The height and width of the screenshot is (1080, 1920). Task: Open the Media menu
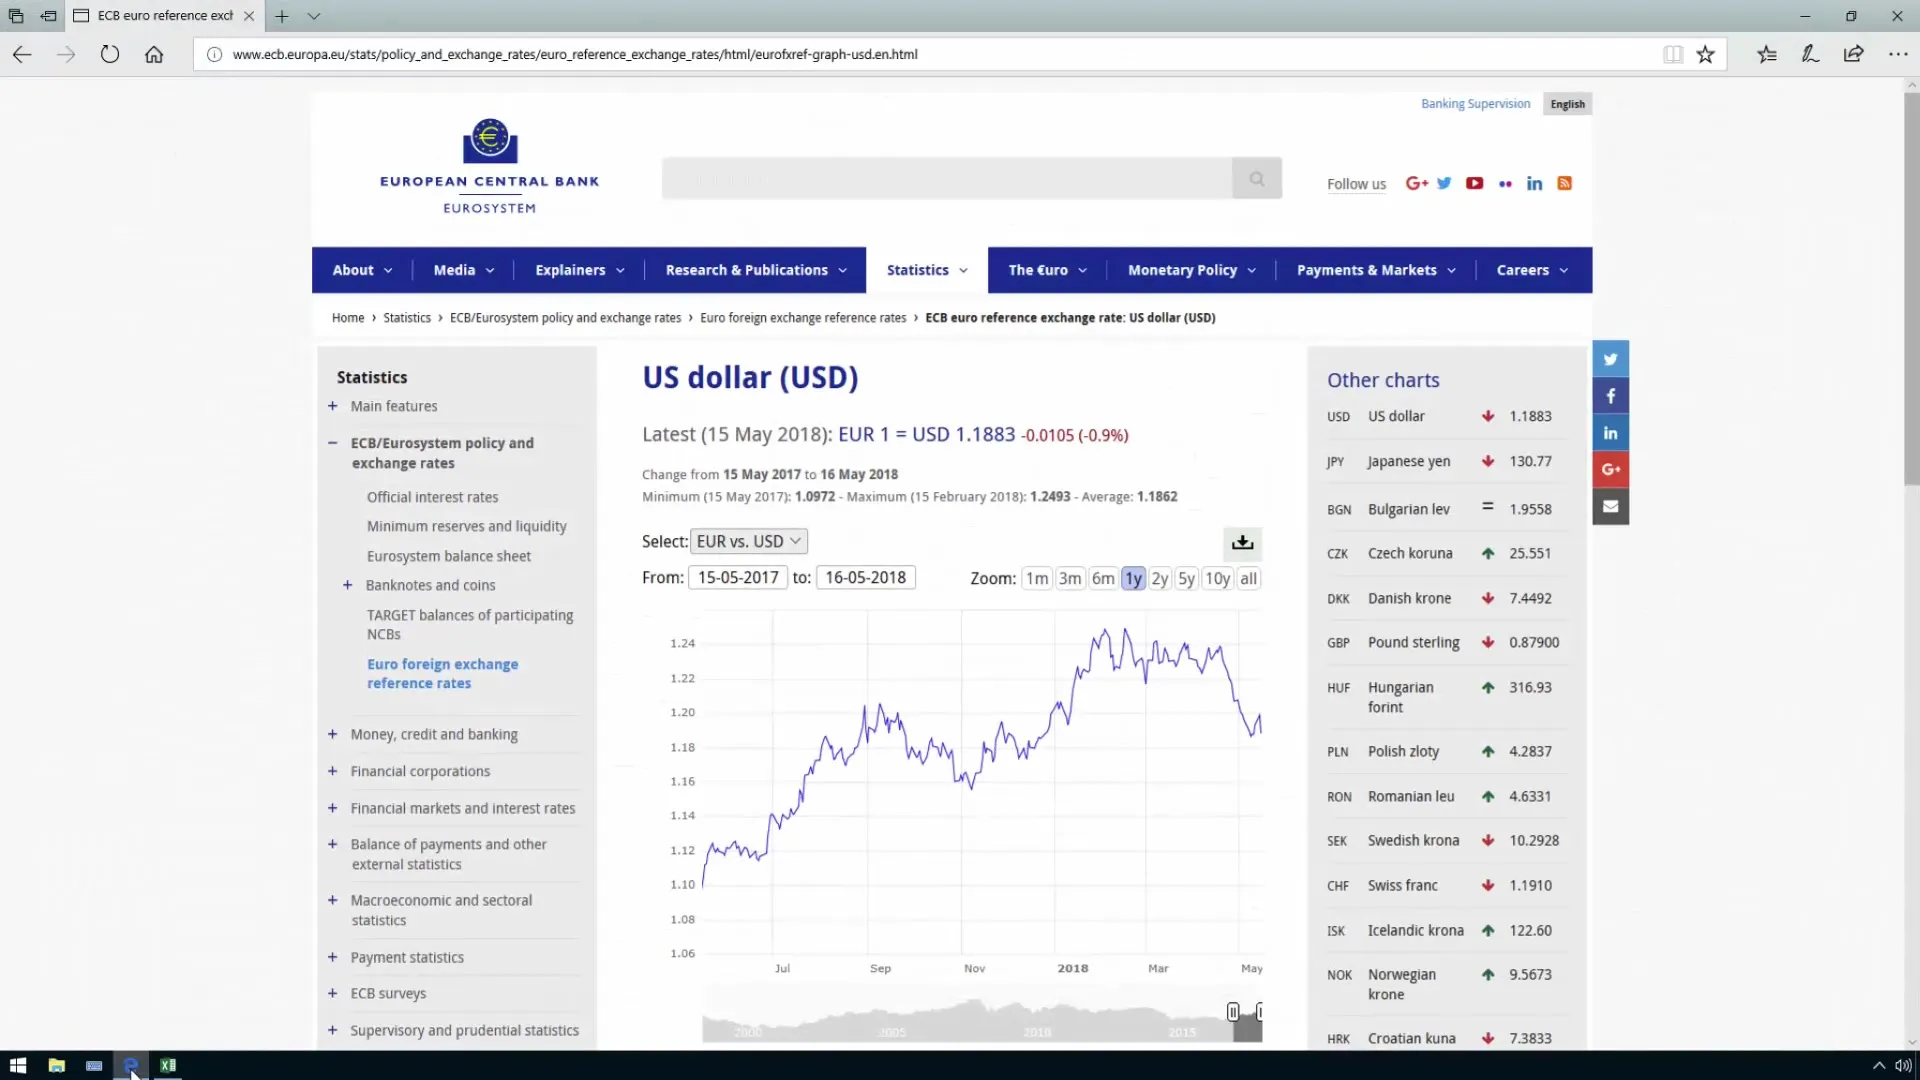pyautogui.click(x=463, y=270)
